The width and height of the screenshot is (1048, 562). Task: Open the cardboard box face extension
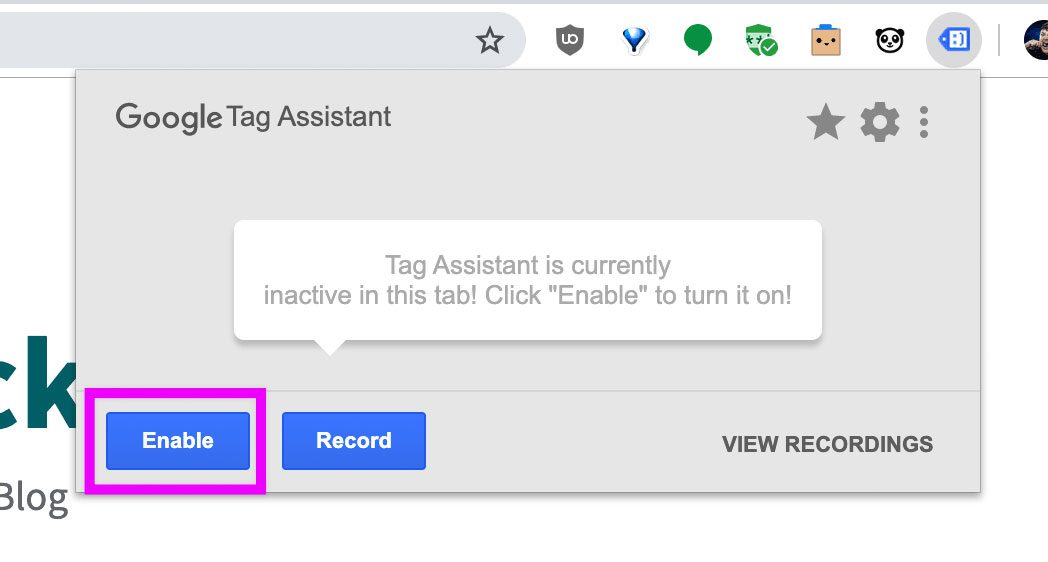click(x=825, y=40)
